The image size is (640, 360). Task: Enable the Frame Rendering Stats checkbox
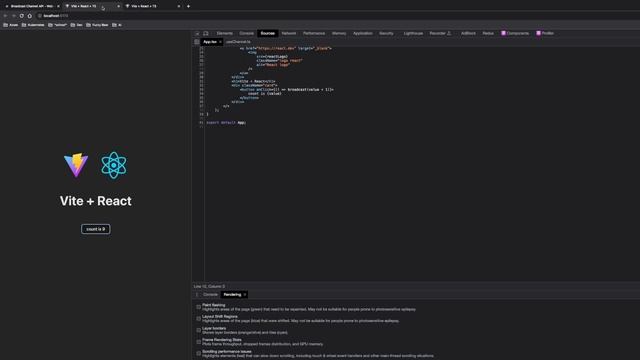[x=199, y=342]
